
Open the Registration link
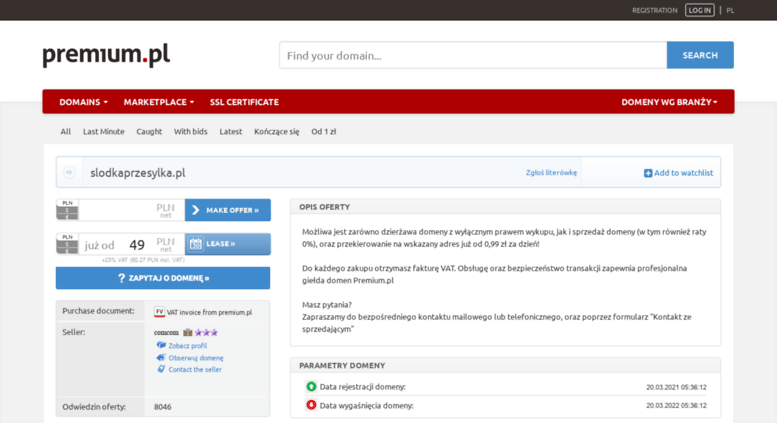coord(655,10)
